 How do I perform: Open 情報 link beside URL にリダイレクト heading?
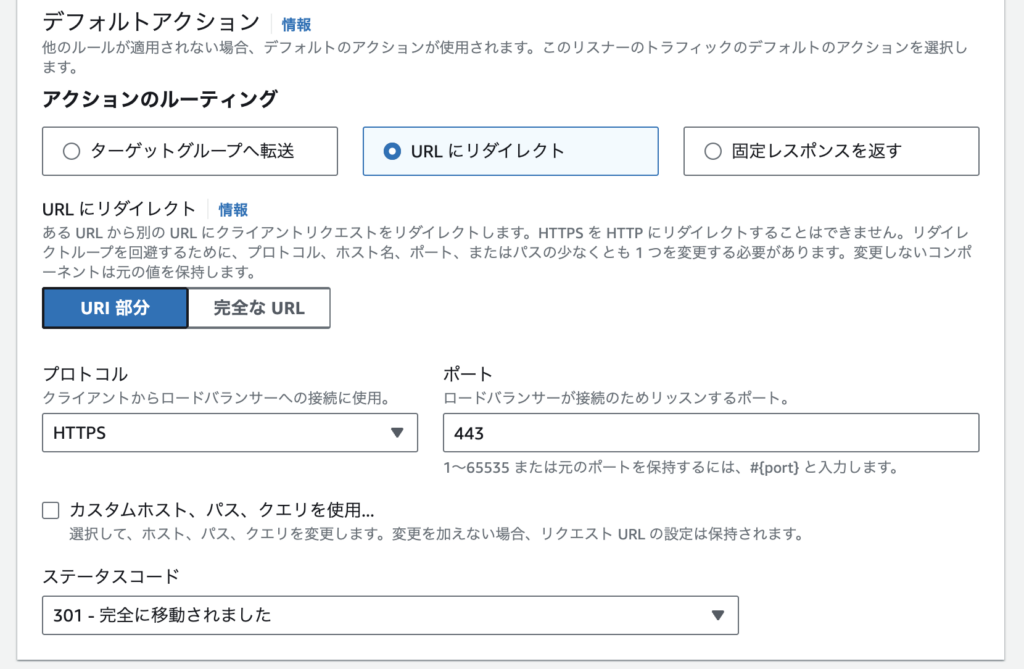[x=233, y=210]
